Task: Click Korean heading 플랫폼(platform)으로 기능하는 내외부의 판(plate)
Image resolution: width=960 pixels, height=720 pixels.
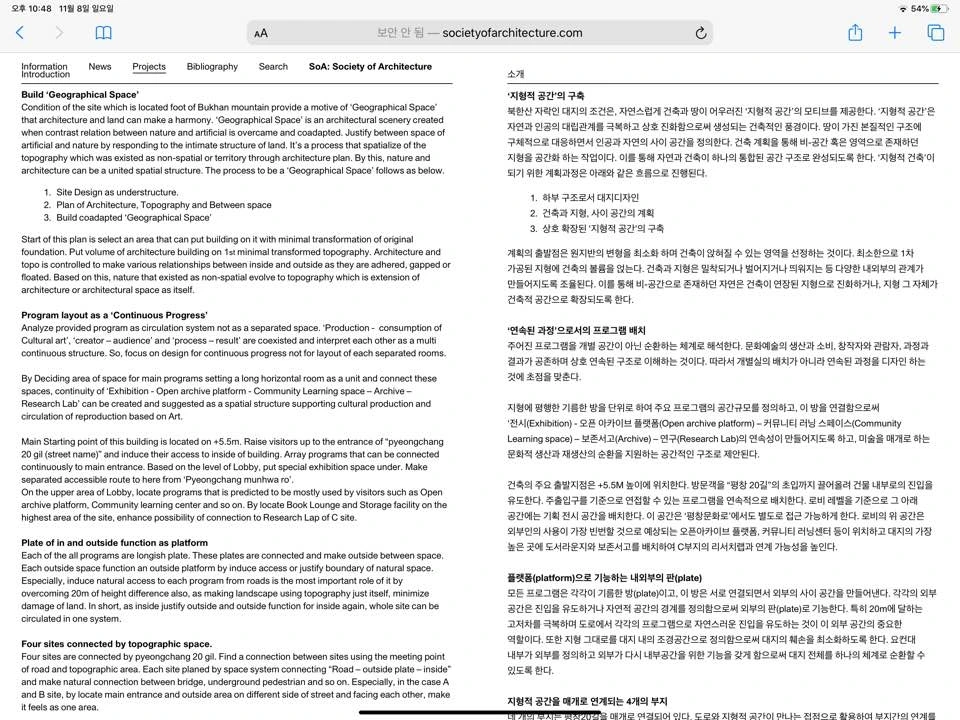Action: coord(604,578)
